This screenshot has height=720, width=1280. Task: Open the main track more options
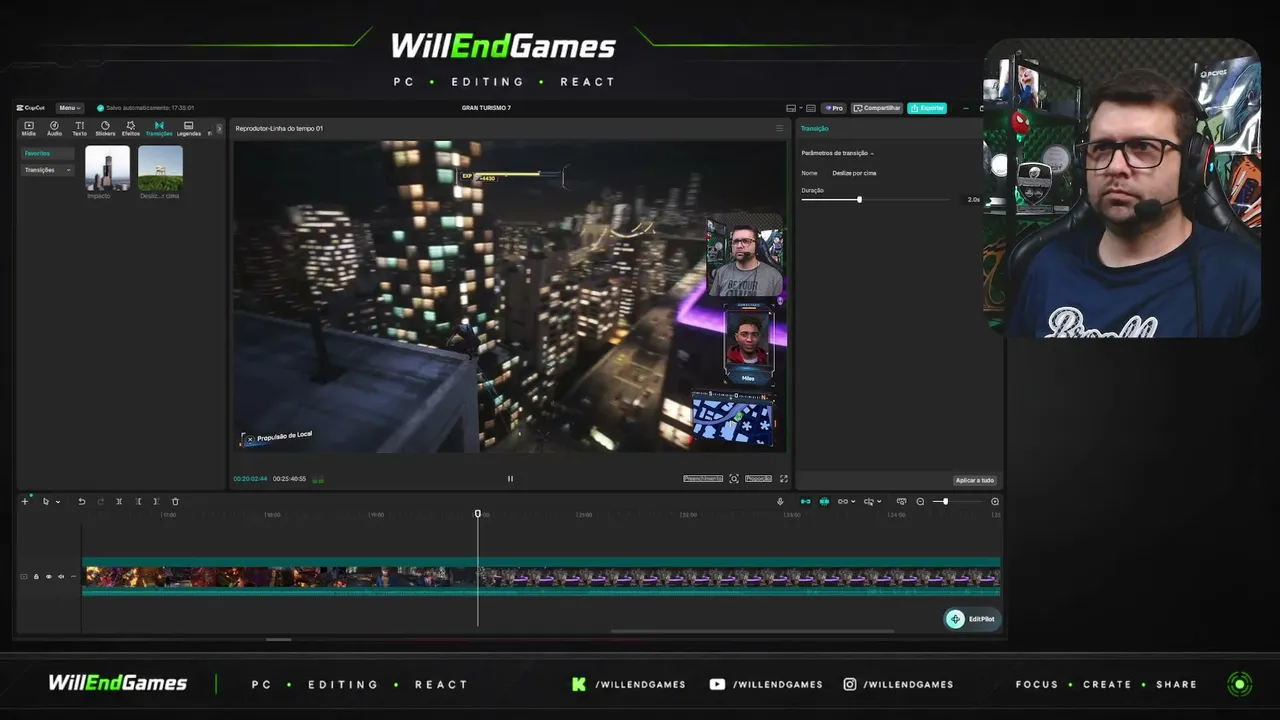coord(72,577)
